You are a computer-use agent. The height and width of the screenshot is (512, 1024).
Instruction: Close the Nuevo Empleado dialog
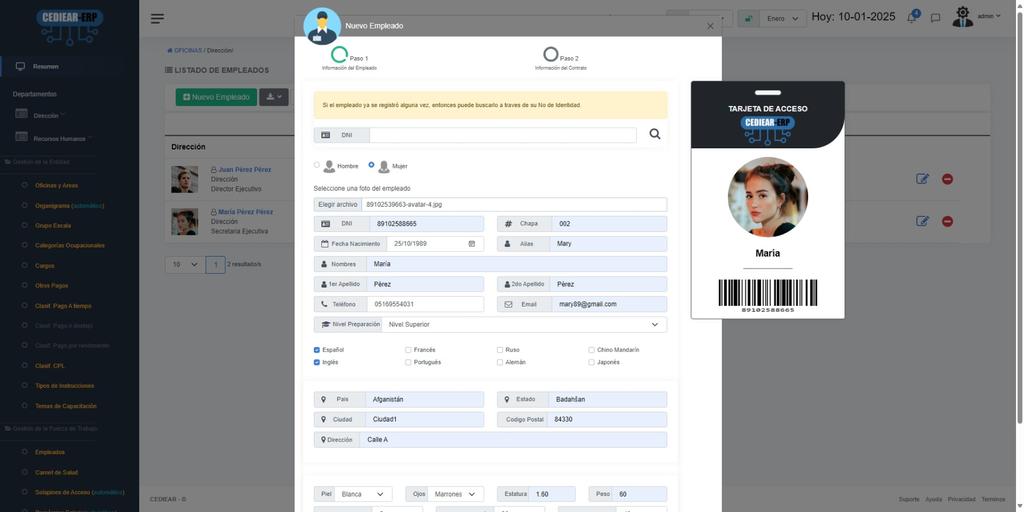(x=710, y=26)
